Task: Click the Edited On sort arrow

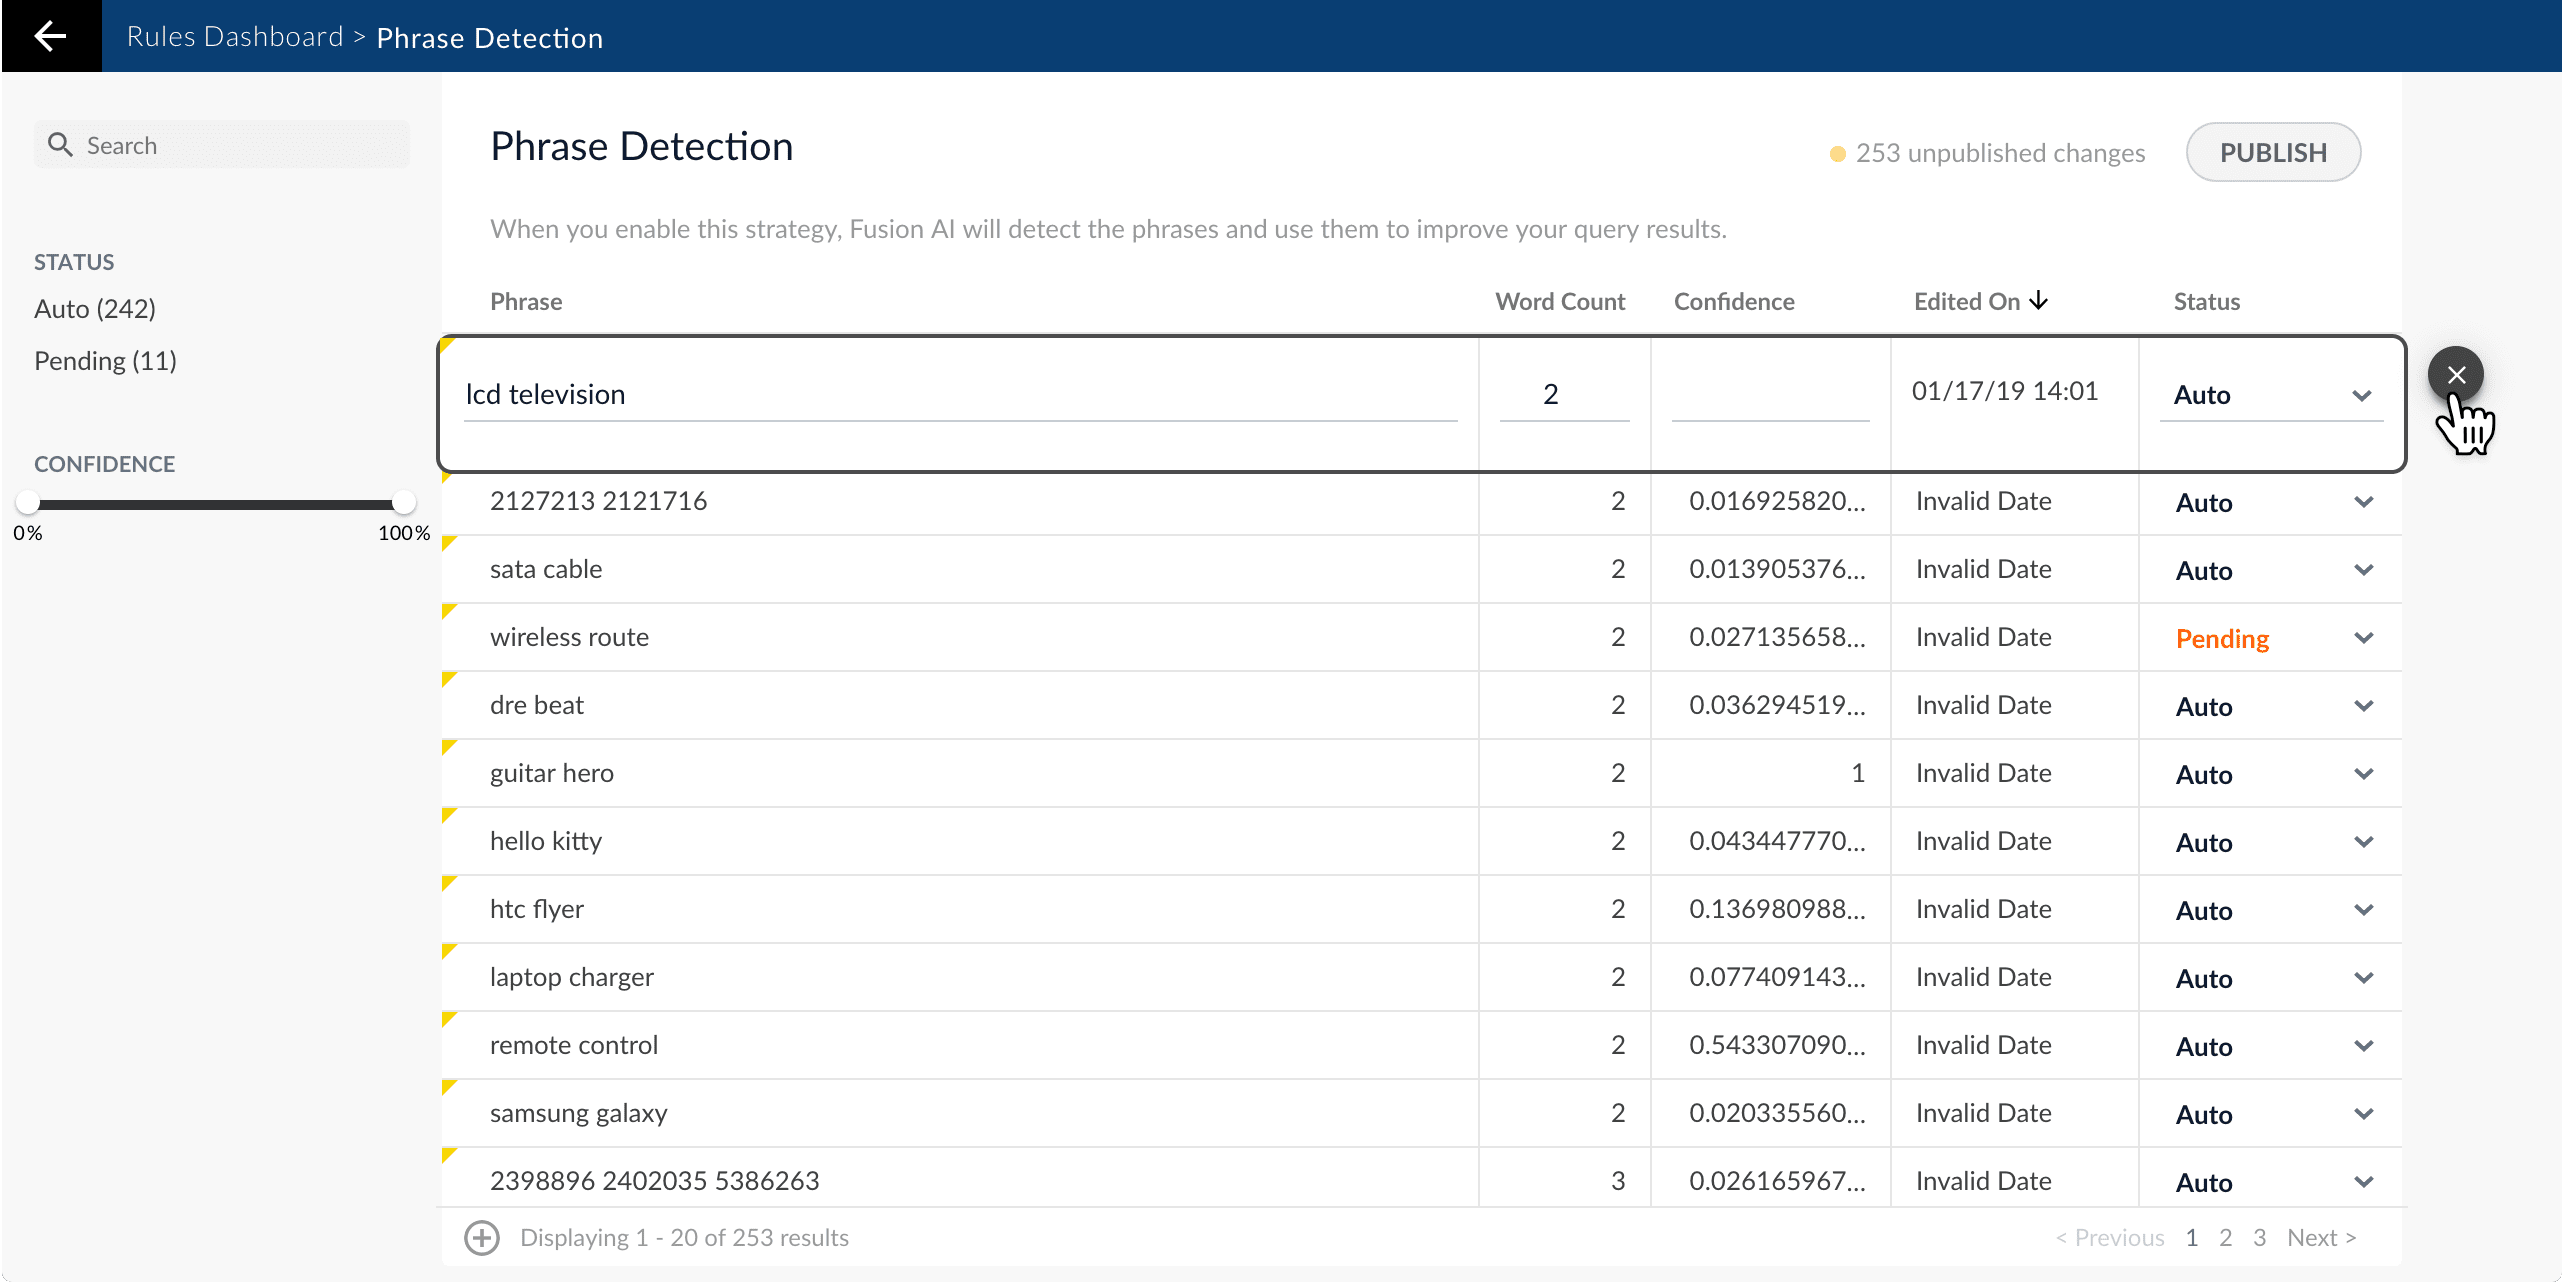Action: pyautogui.click(x=2039, y=301)
